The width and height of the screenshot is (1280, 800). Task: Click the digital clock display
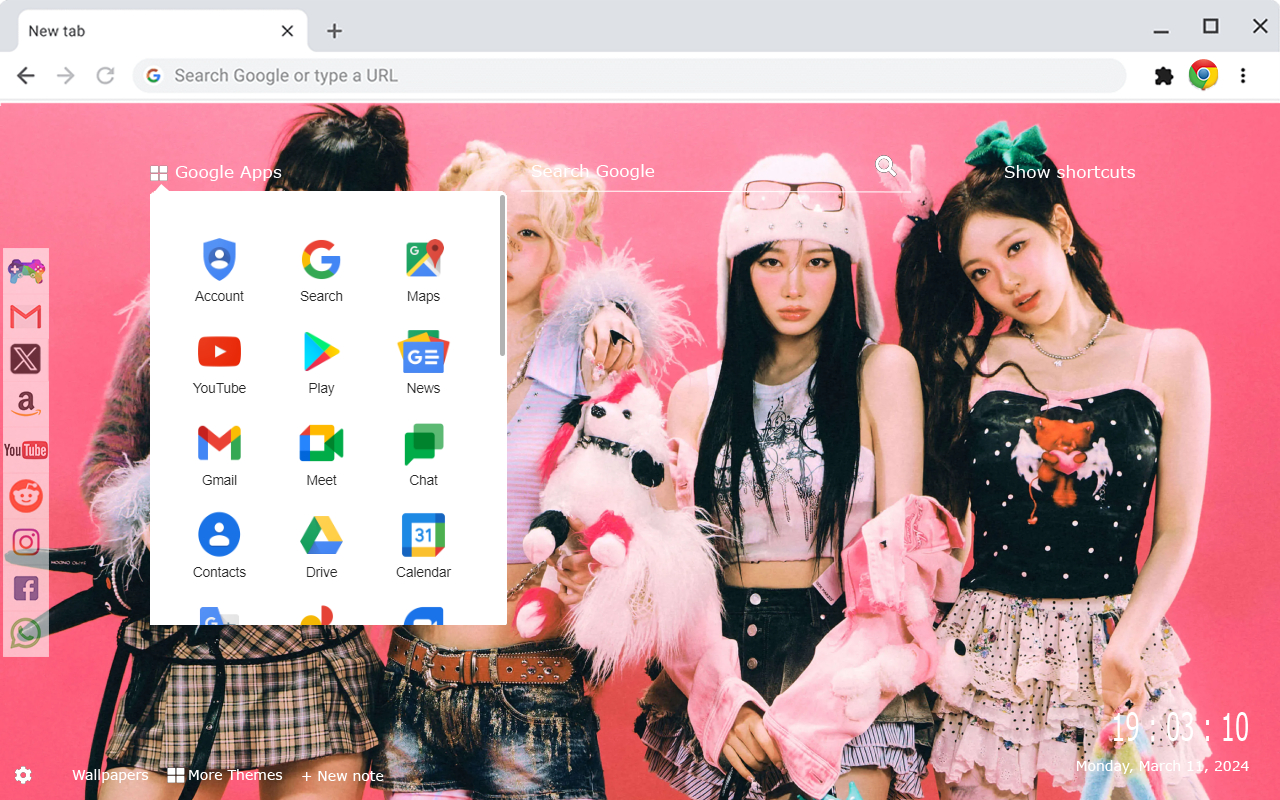[1180, 727]
